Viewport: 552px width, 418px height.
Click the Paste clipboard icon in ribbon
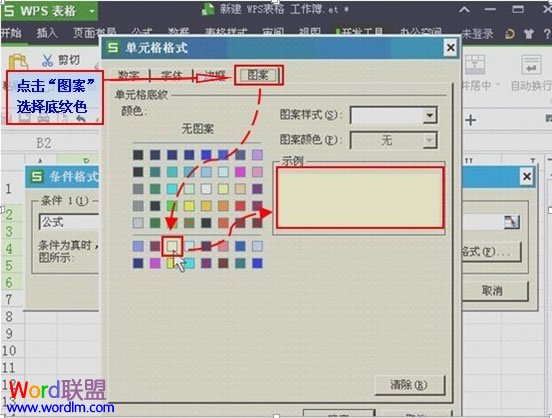point(18,62)
